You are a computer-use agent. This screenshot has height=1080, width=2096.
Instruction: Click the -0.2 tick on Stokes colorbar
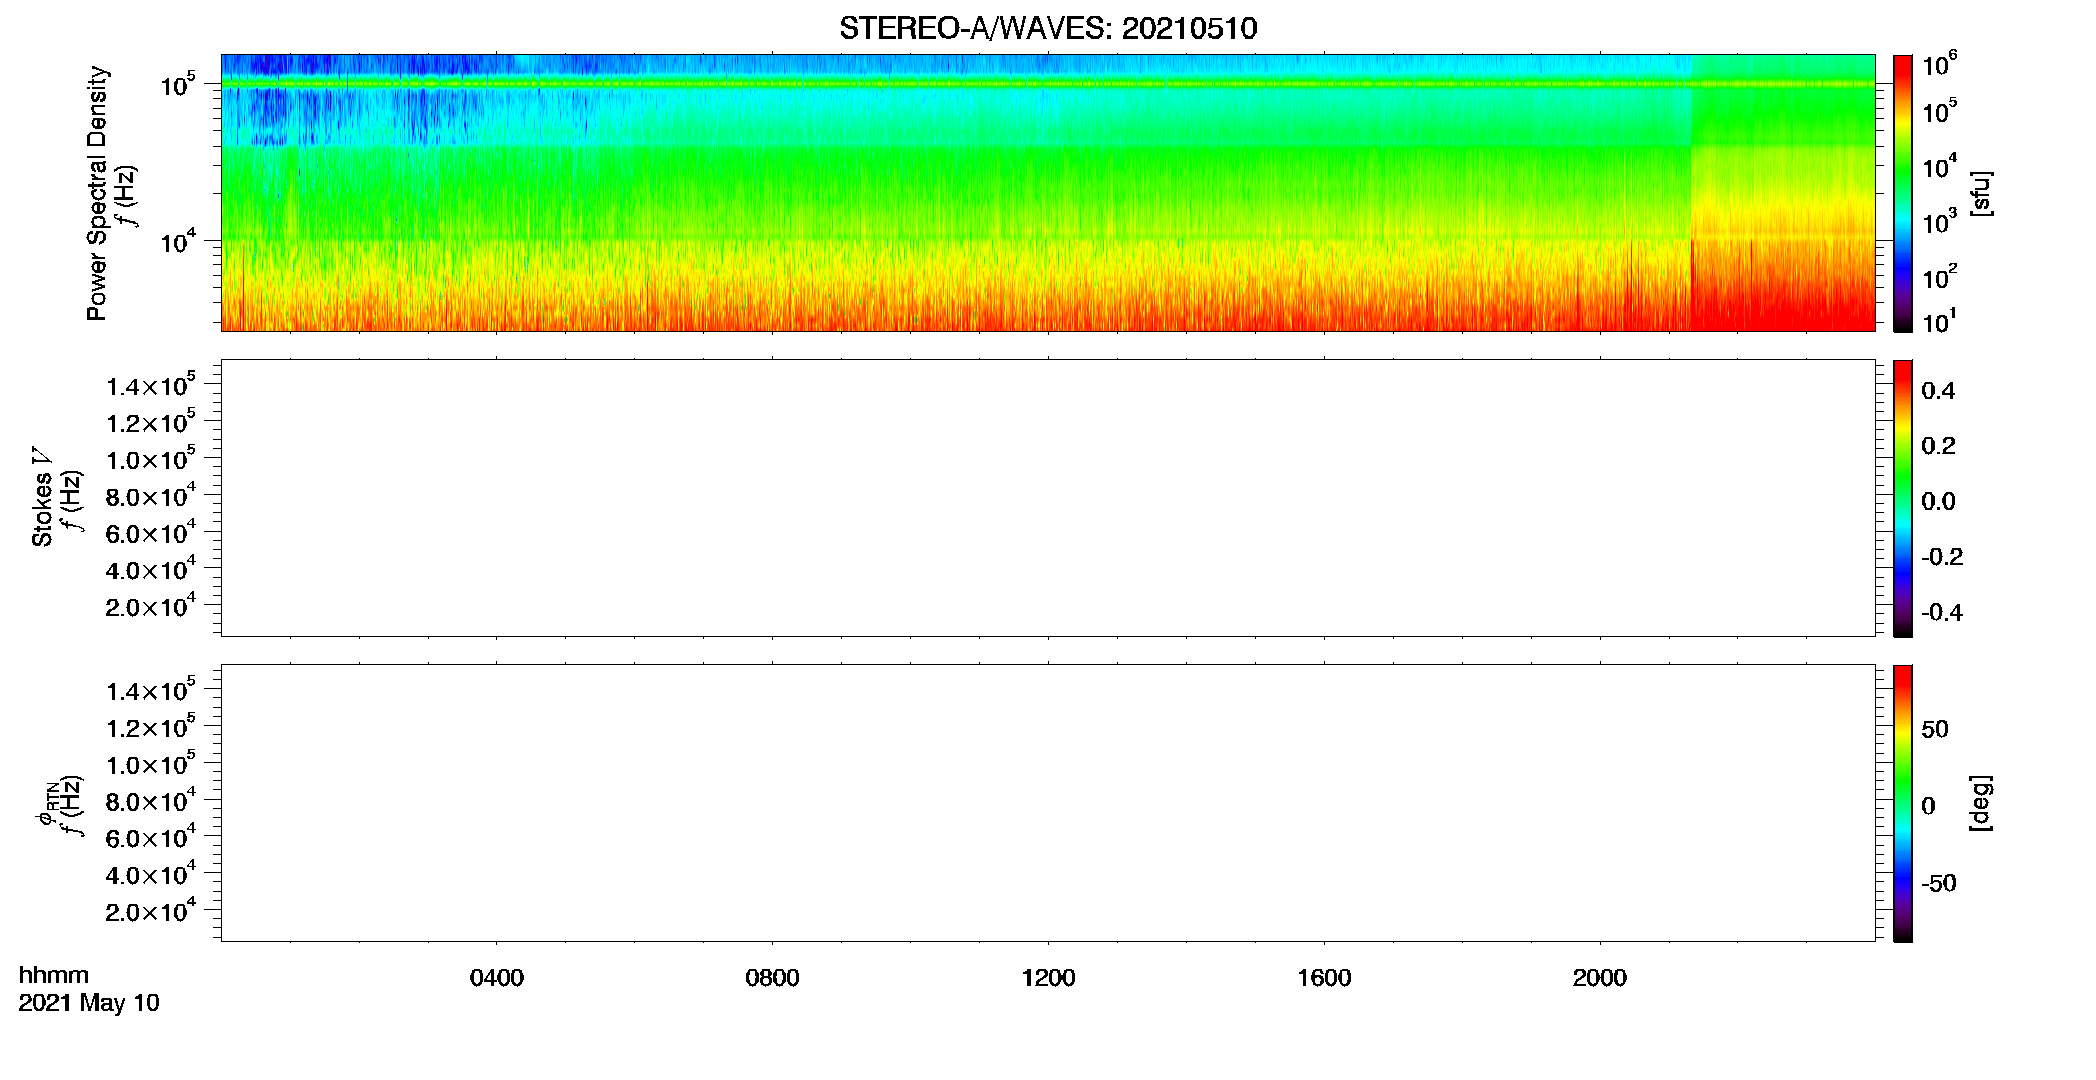1941,557
